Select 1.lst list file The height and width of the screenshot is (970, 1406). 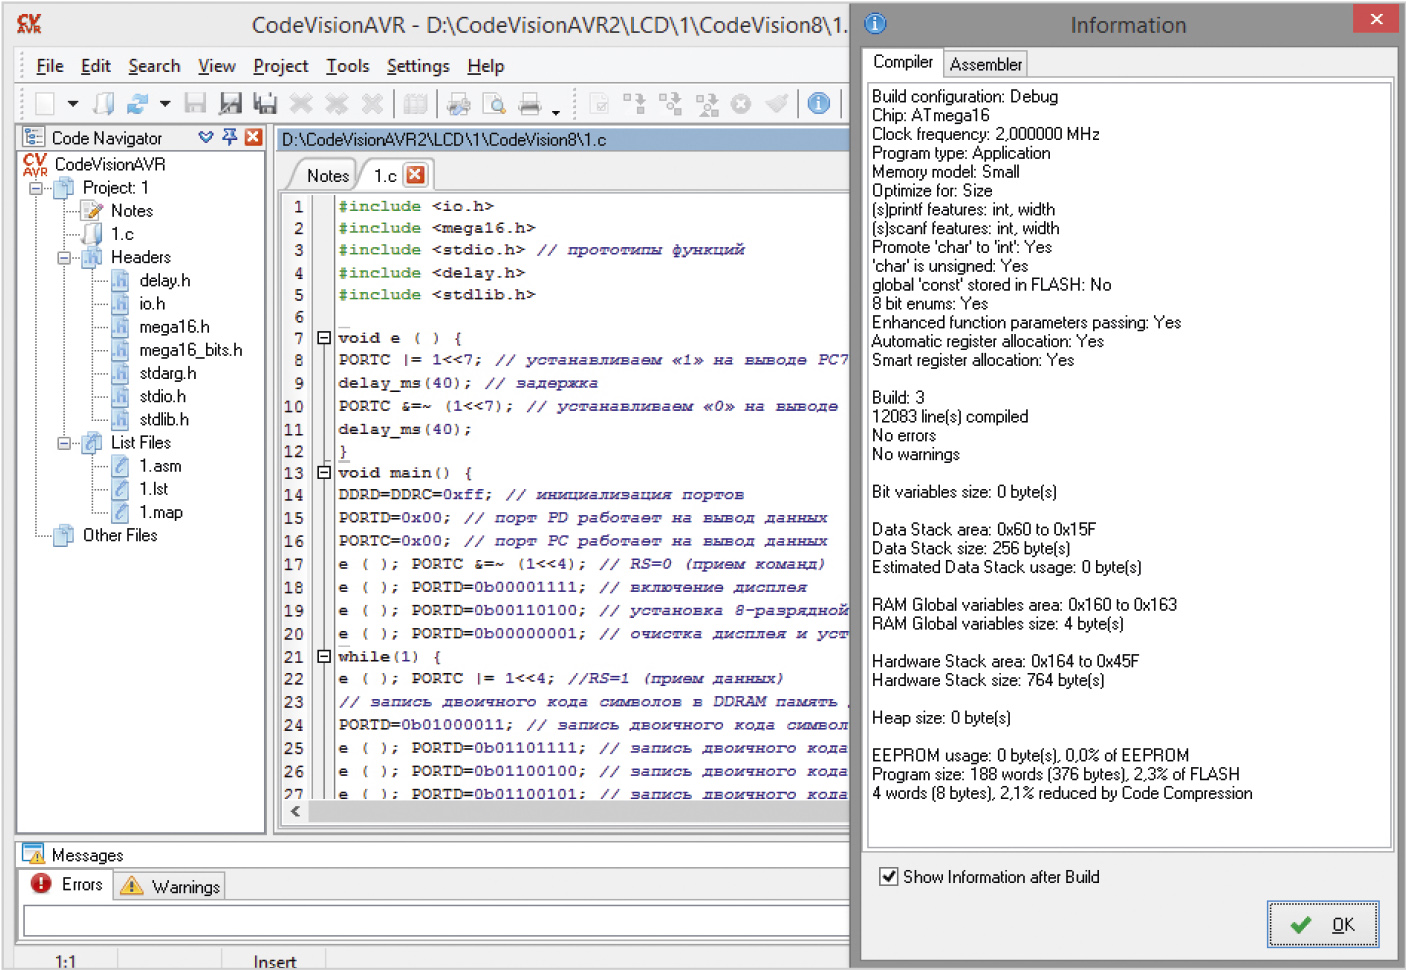pos(153,489)
